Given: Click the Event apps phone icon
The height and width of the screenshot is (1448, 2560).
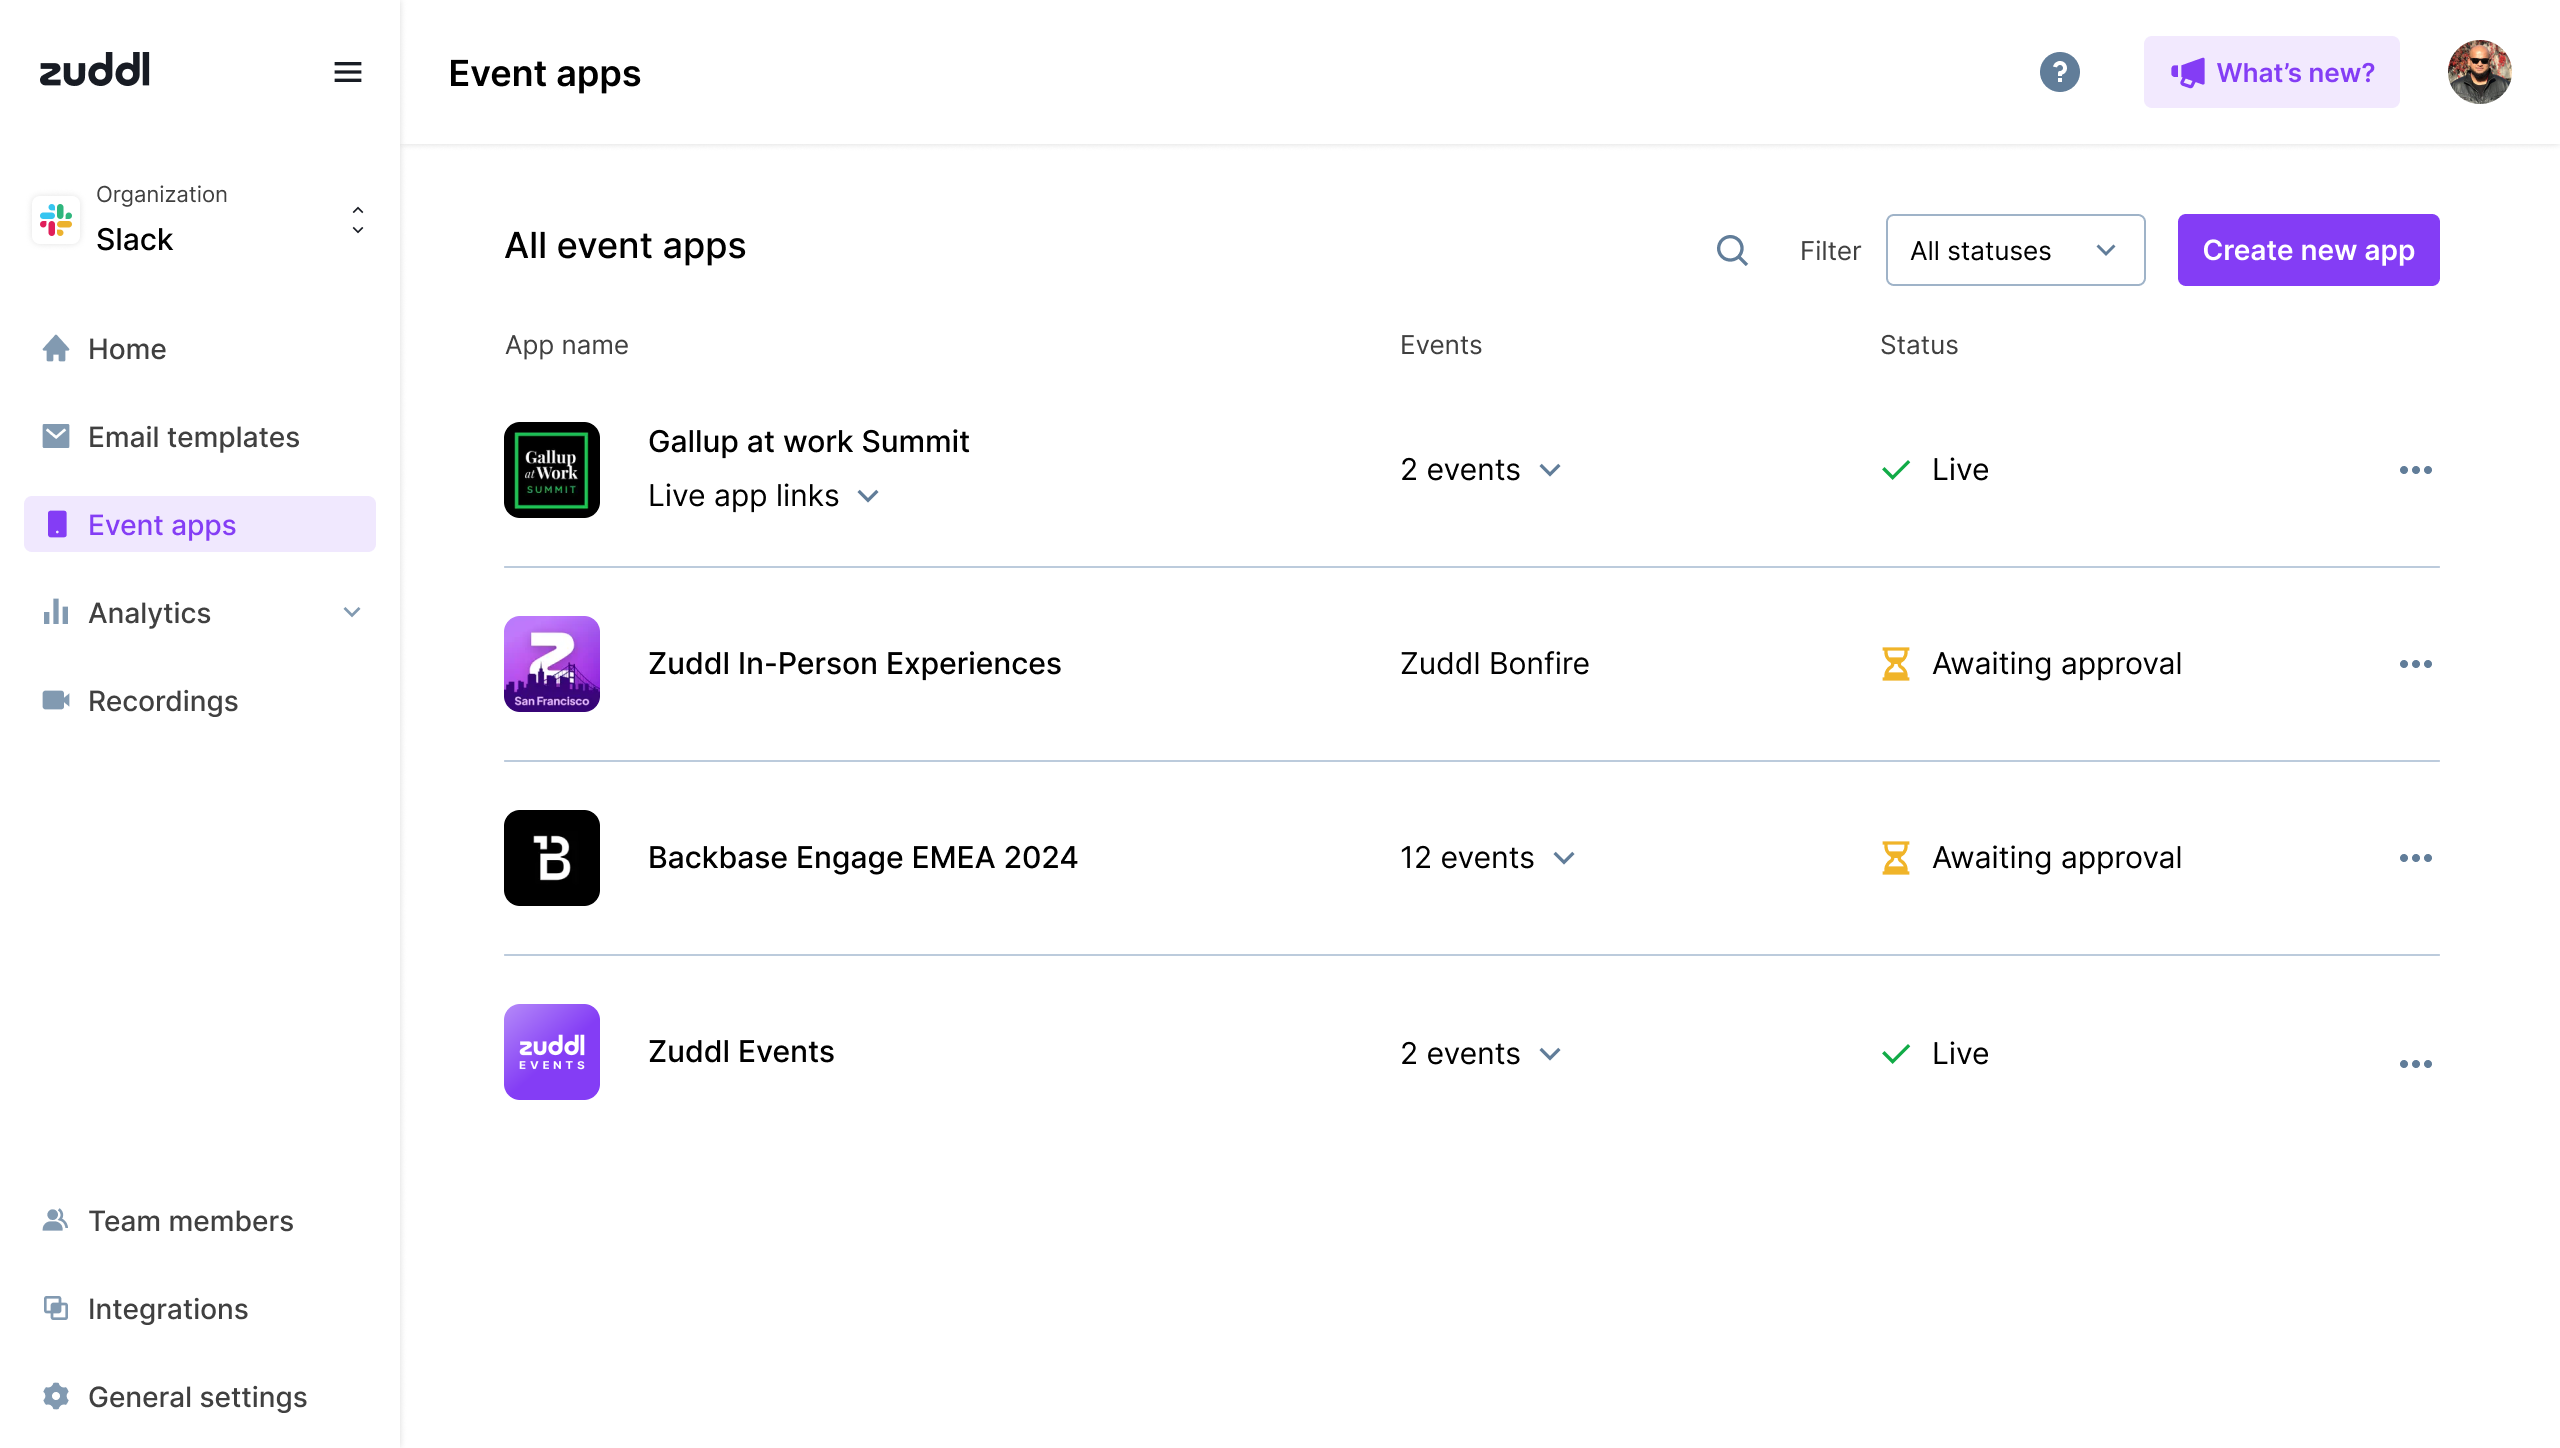Looking at the screenshot, I should pyautogui.click(x=57, y=524).
